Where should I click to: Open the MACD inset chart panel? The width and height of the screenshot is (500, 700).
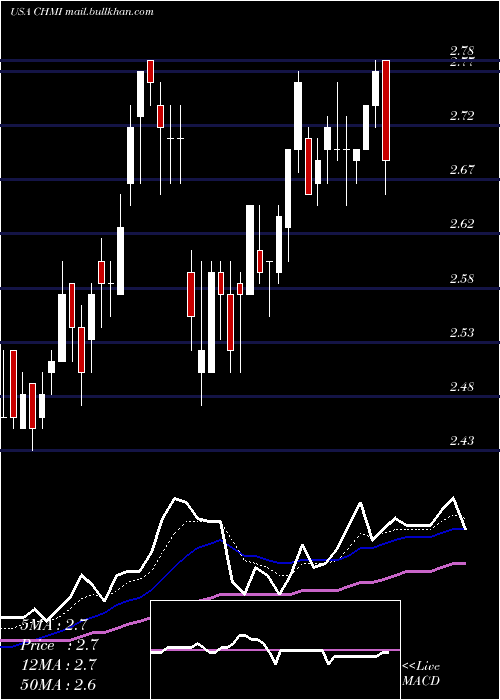click(x=275, y=650)
